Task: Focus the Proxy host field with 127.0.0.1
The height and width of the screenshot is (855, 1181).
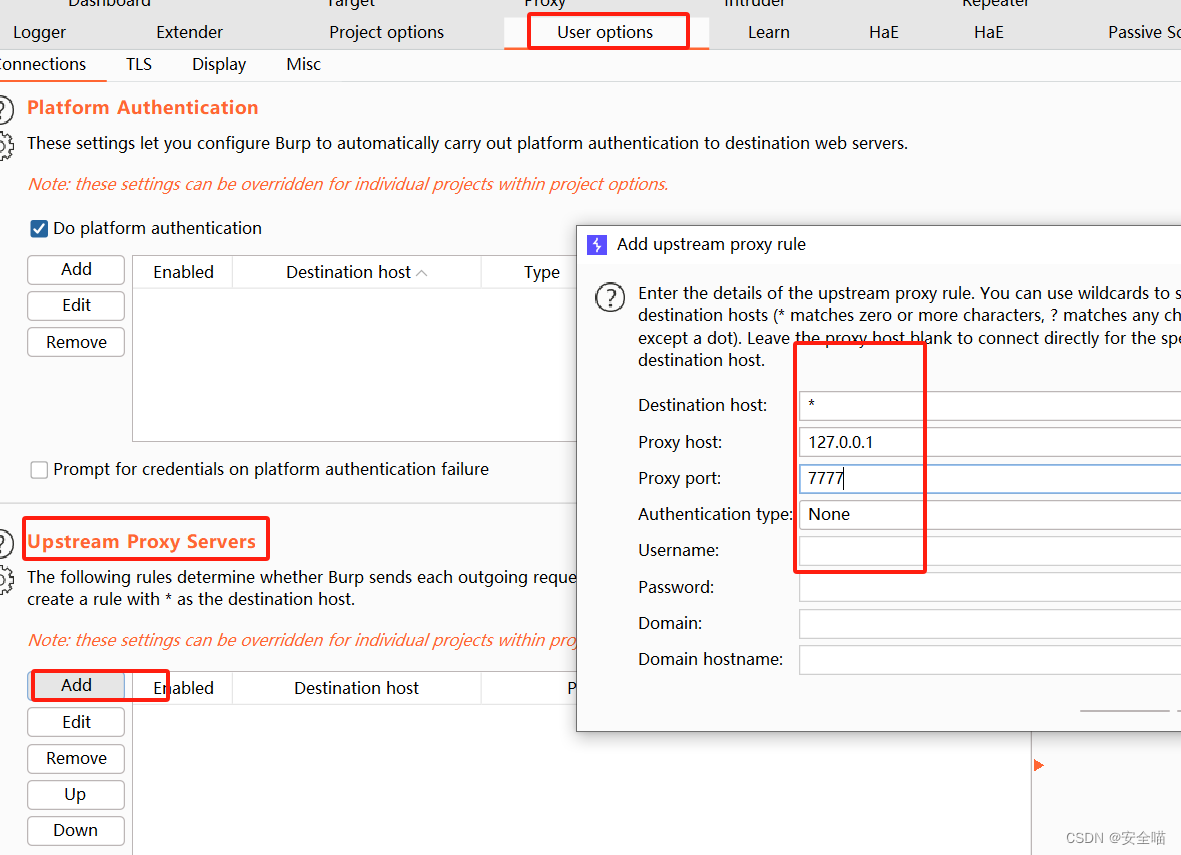Action: coord(990,442)
